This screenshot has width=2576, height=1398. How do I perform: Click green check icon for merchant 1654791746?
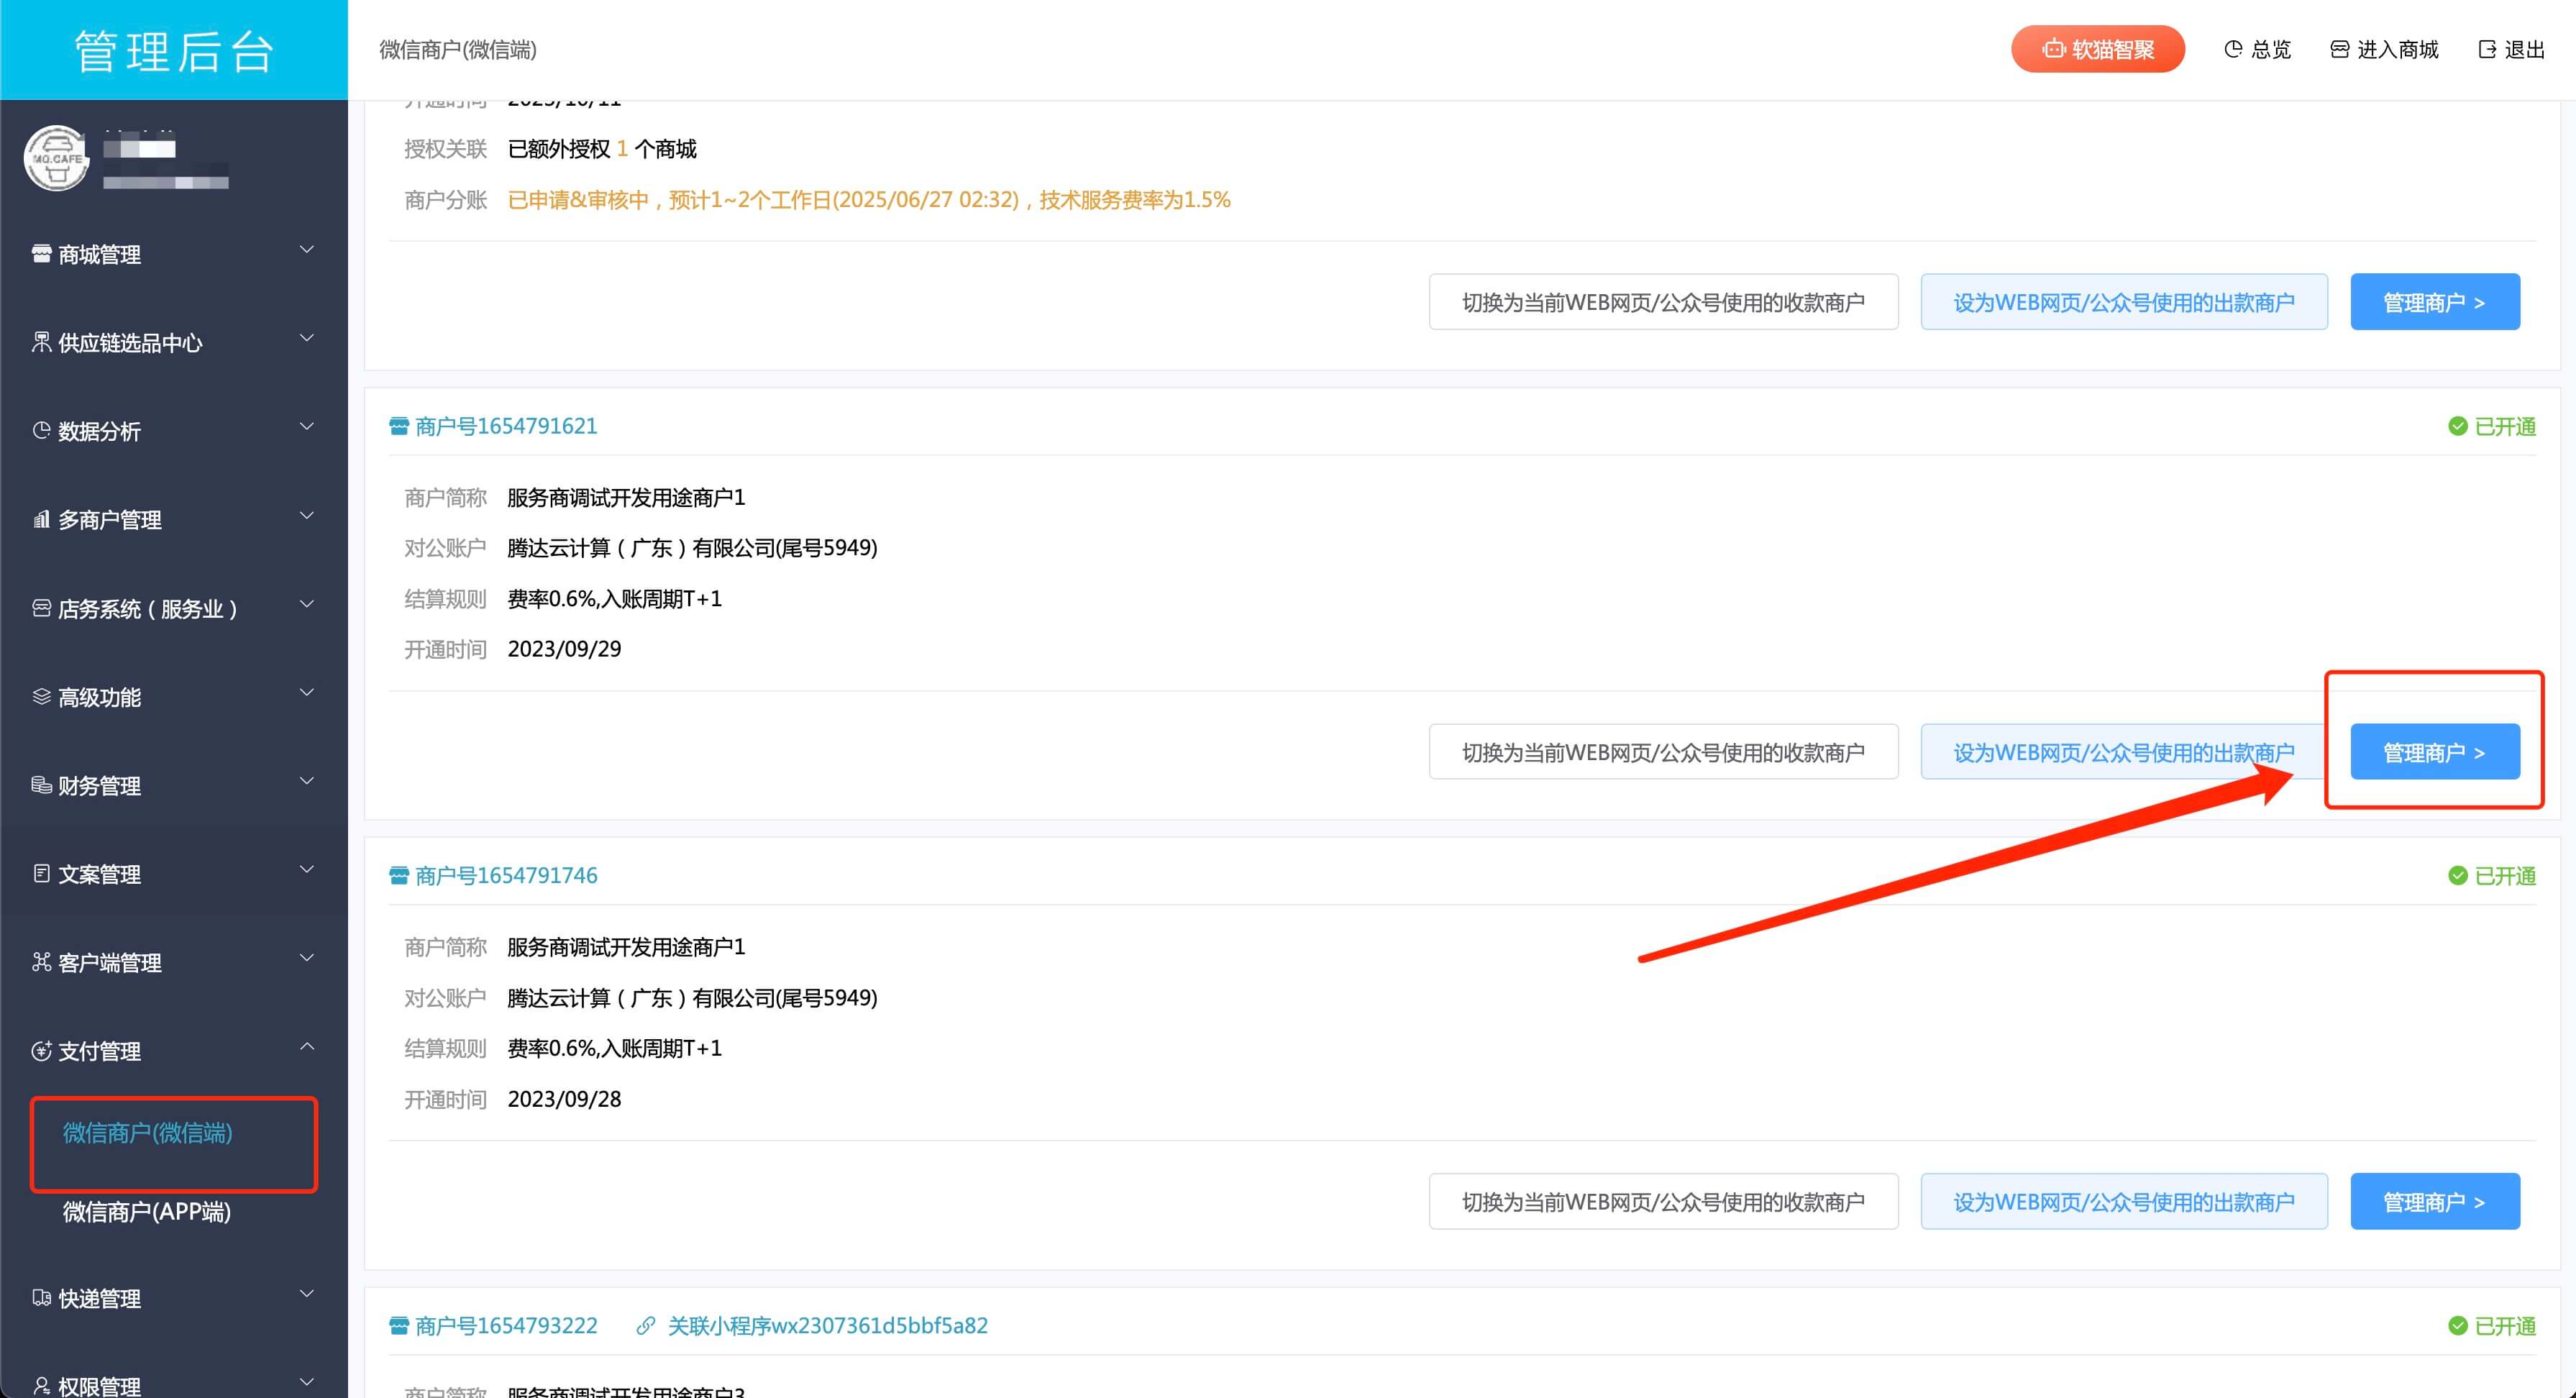click(2458, 876)
